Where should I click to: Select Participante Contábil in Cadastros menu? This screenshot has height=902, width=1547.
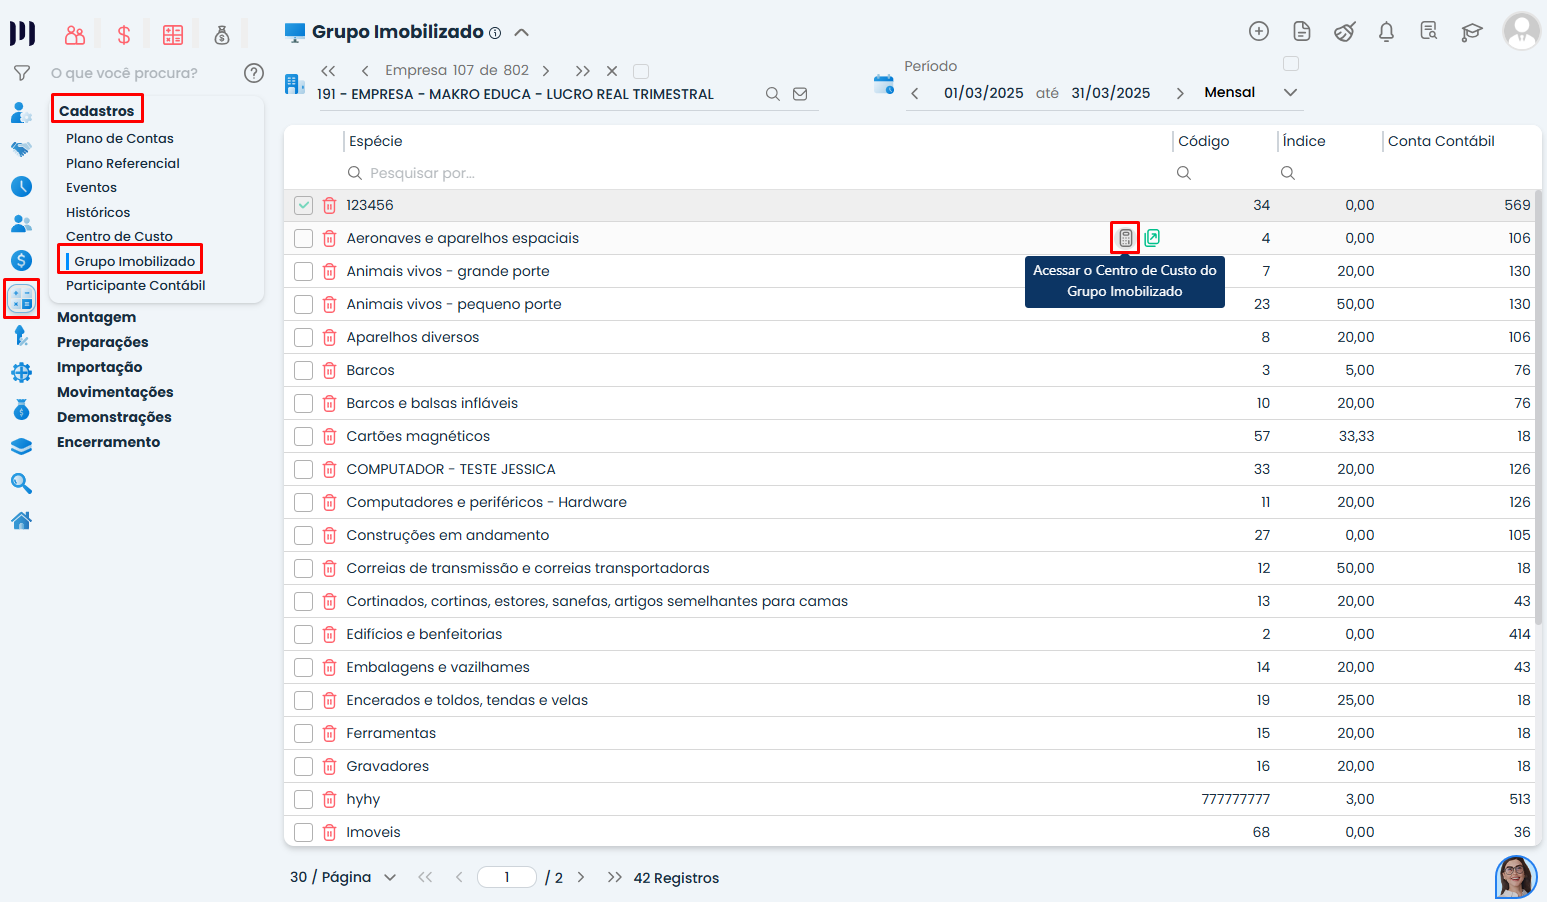click(x=135, y=285)
